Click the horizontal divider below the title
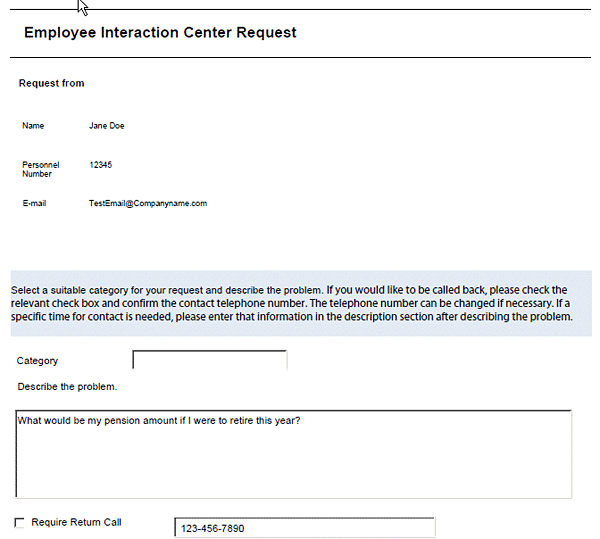This screenshot has height=539, width=600. pyautogui.click(x=300, y=58)
